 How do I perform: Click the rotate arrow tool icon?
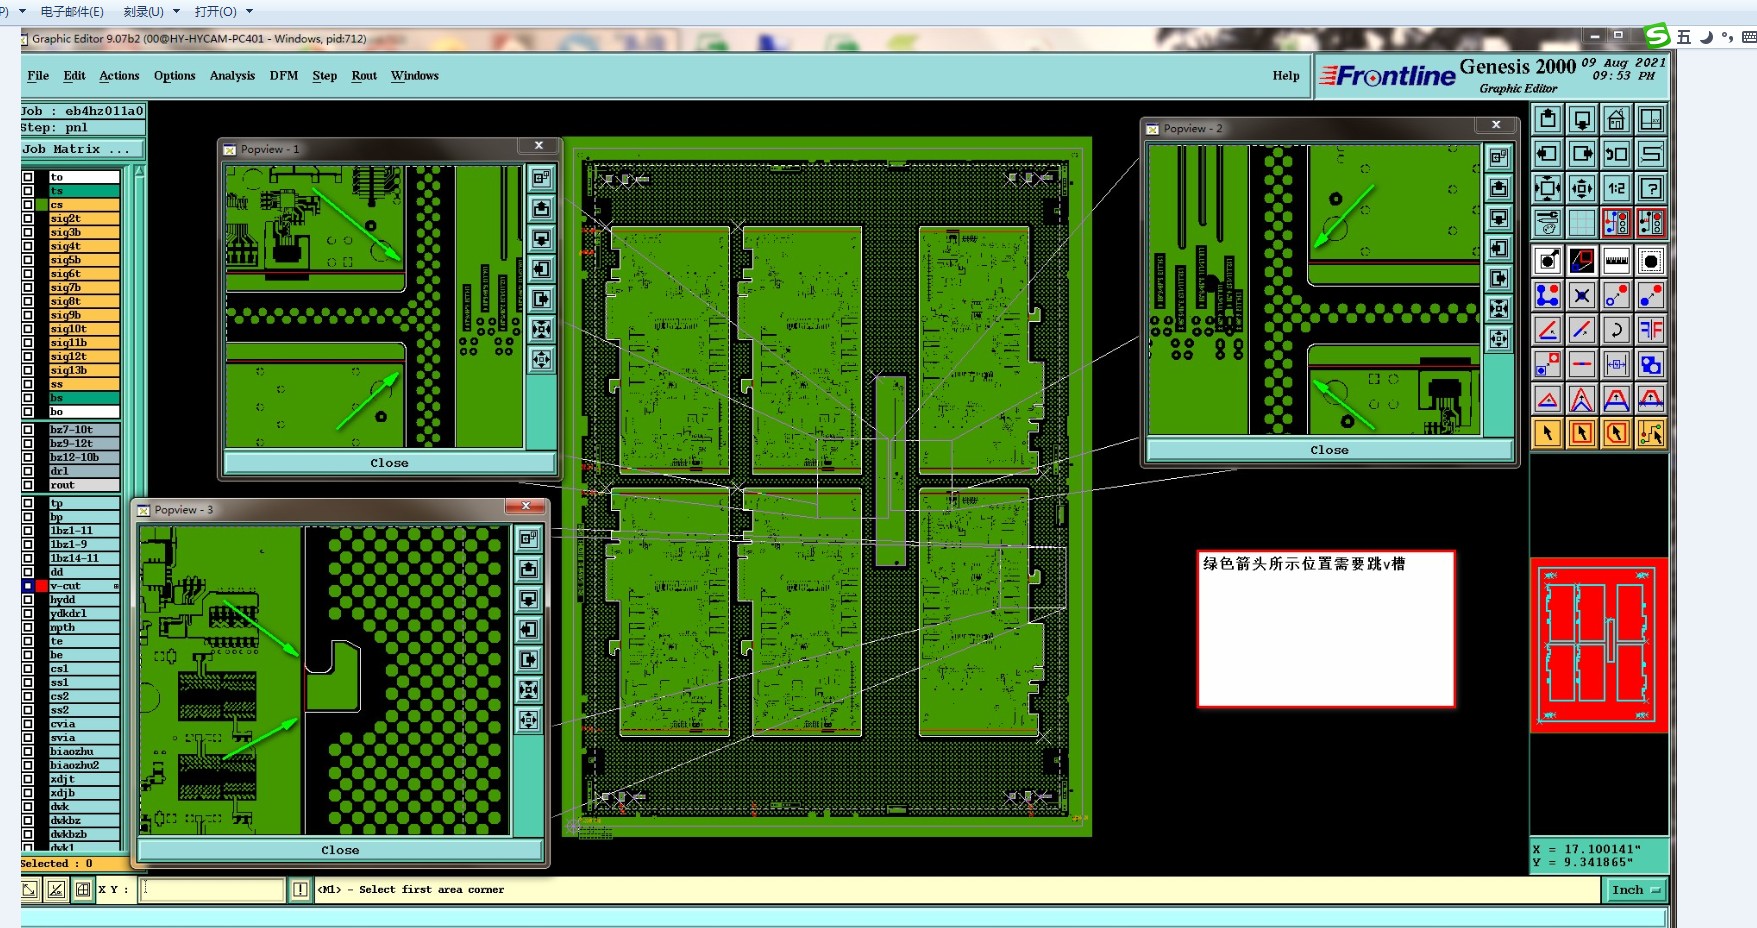(x=1616, y=330)
